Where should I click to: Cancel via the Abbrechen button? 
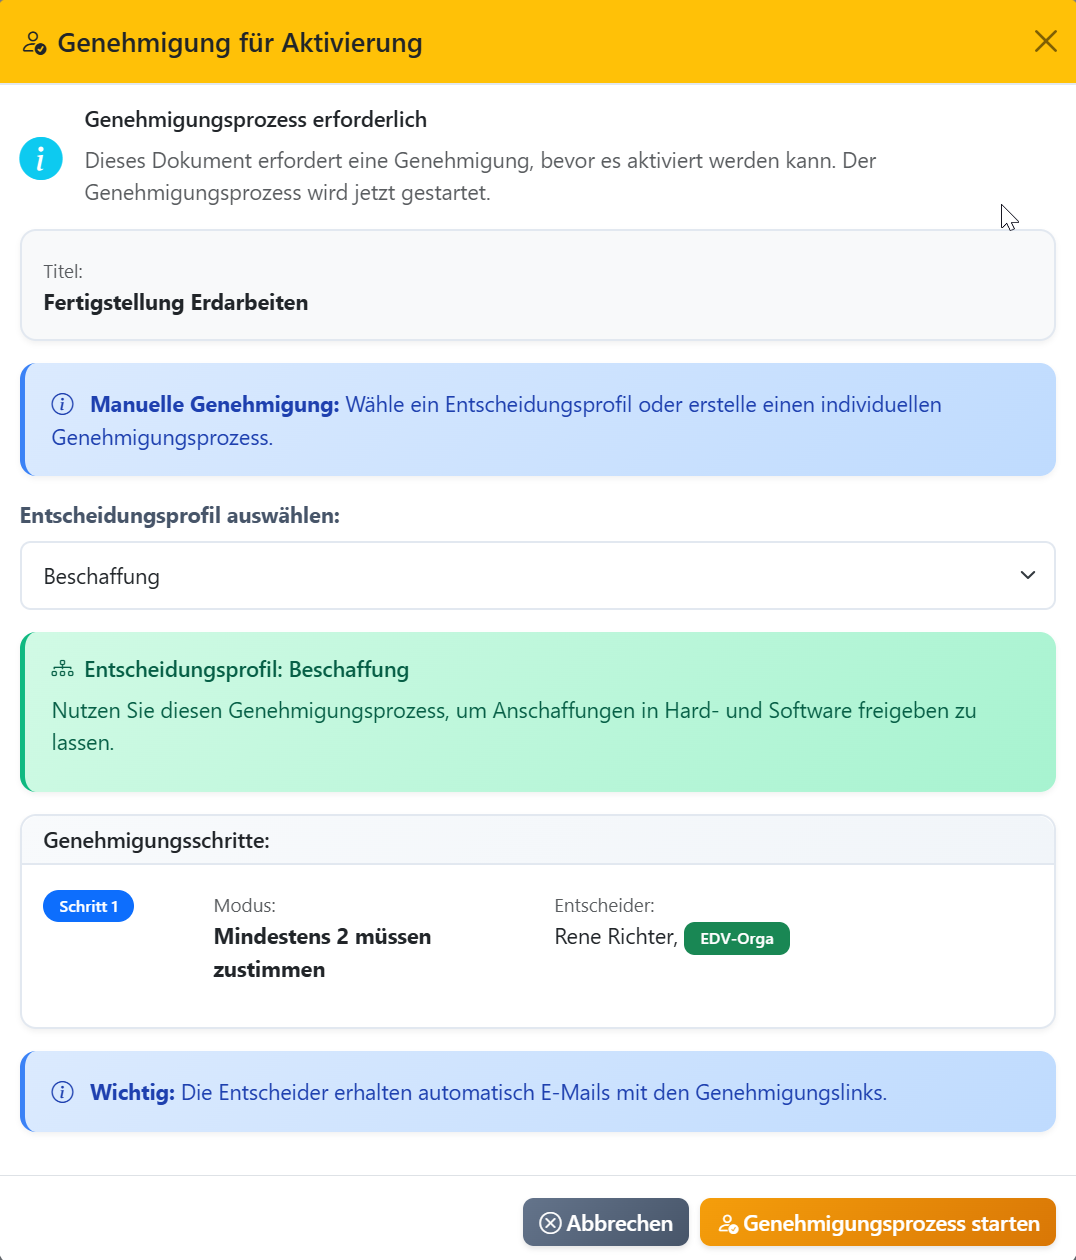pos(605,1222)
